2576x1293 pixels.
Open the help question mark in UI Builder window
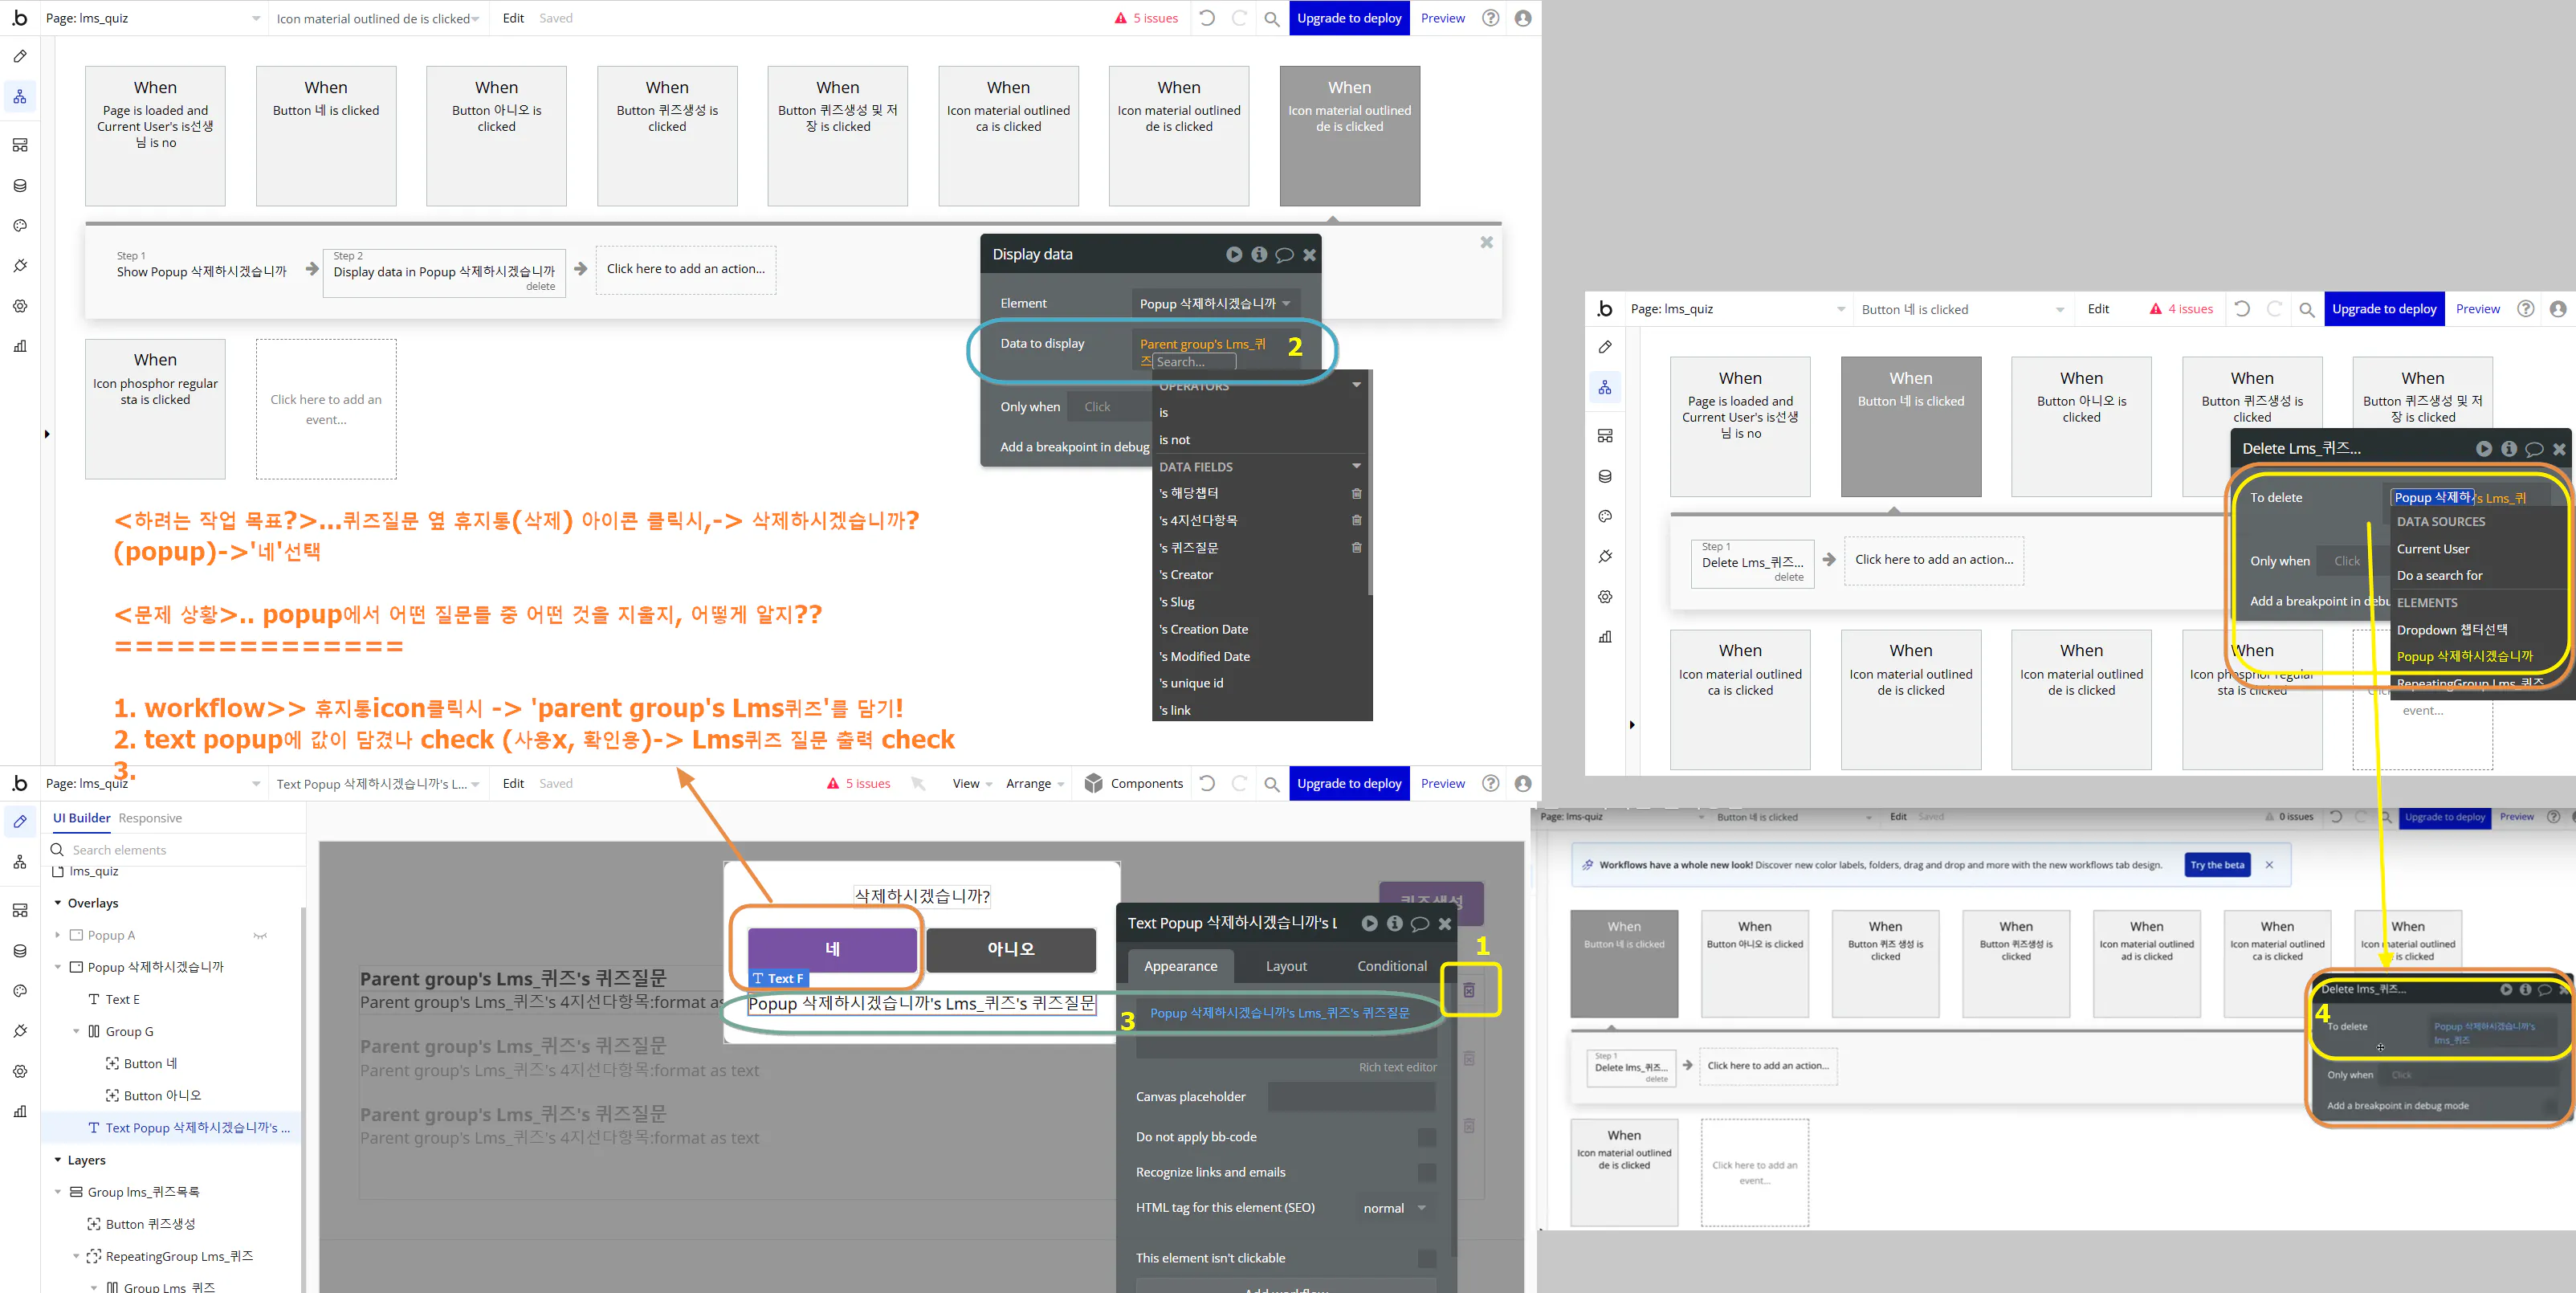click(1491, 783)
